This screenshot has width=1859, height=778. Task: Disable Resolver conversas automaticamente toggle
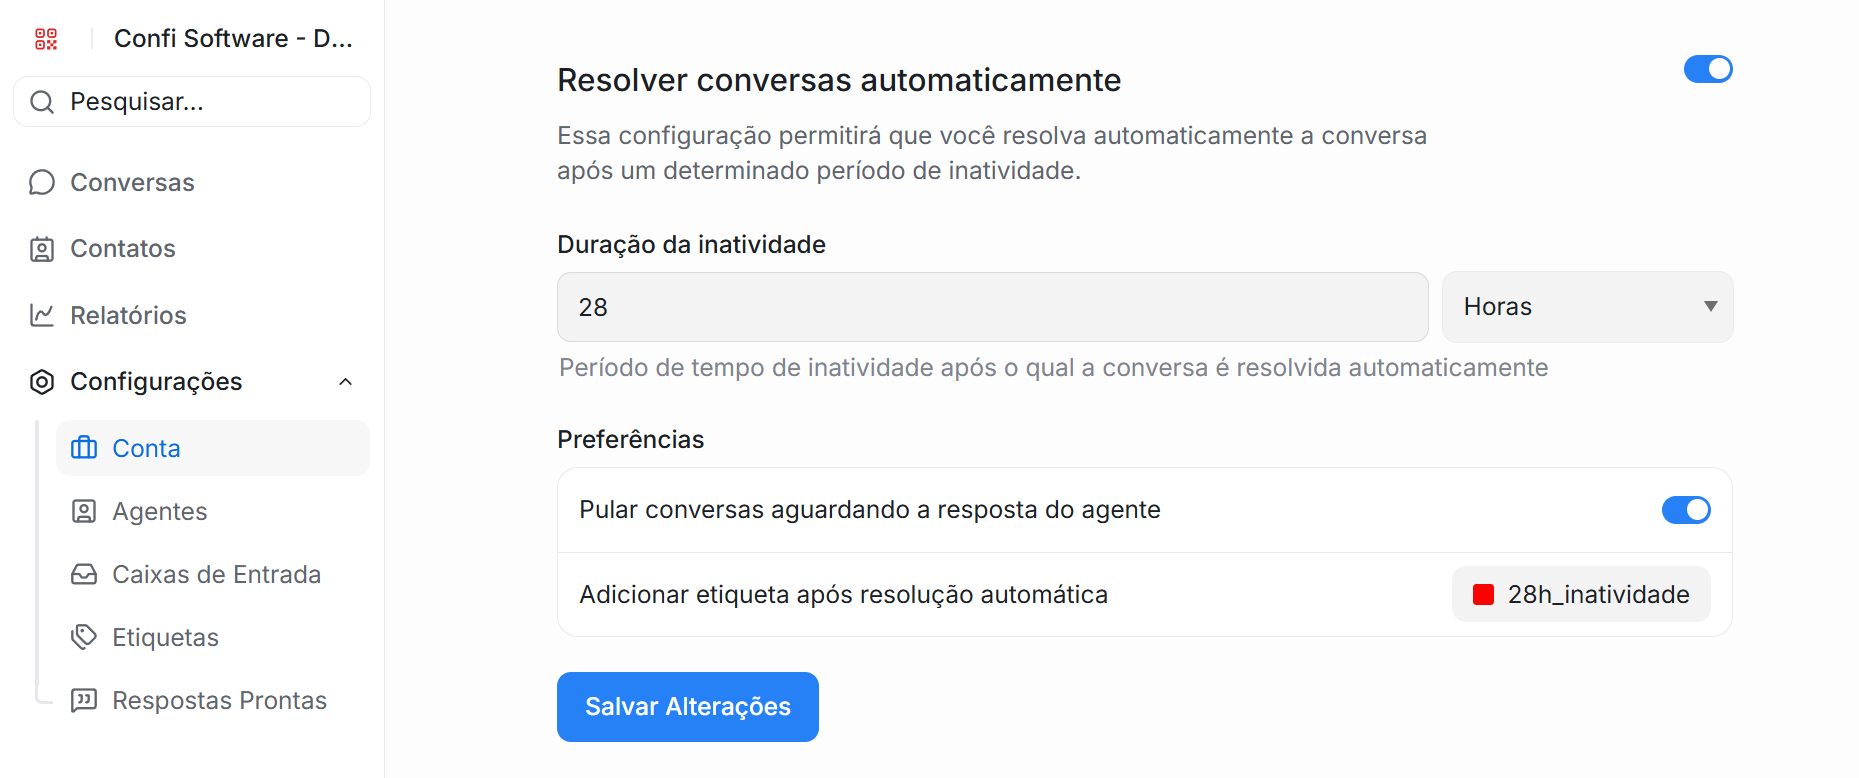tap(1708, 69)
